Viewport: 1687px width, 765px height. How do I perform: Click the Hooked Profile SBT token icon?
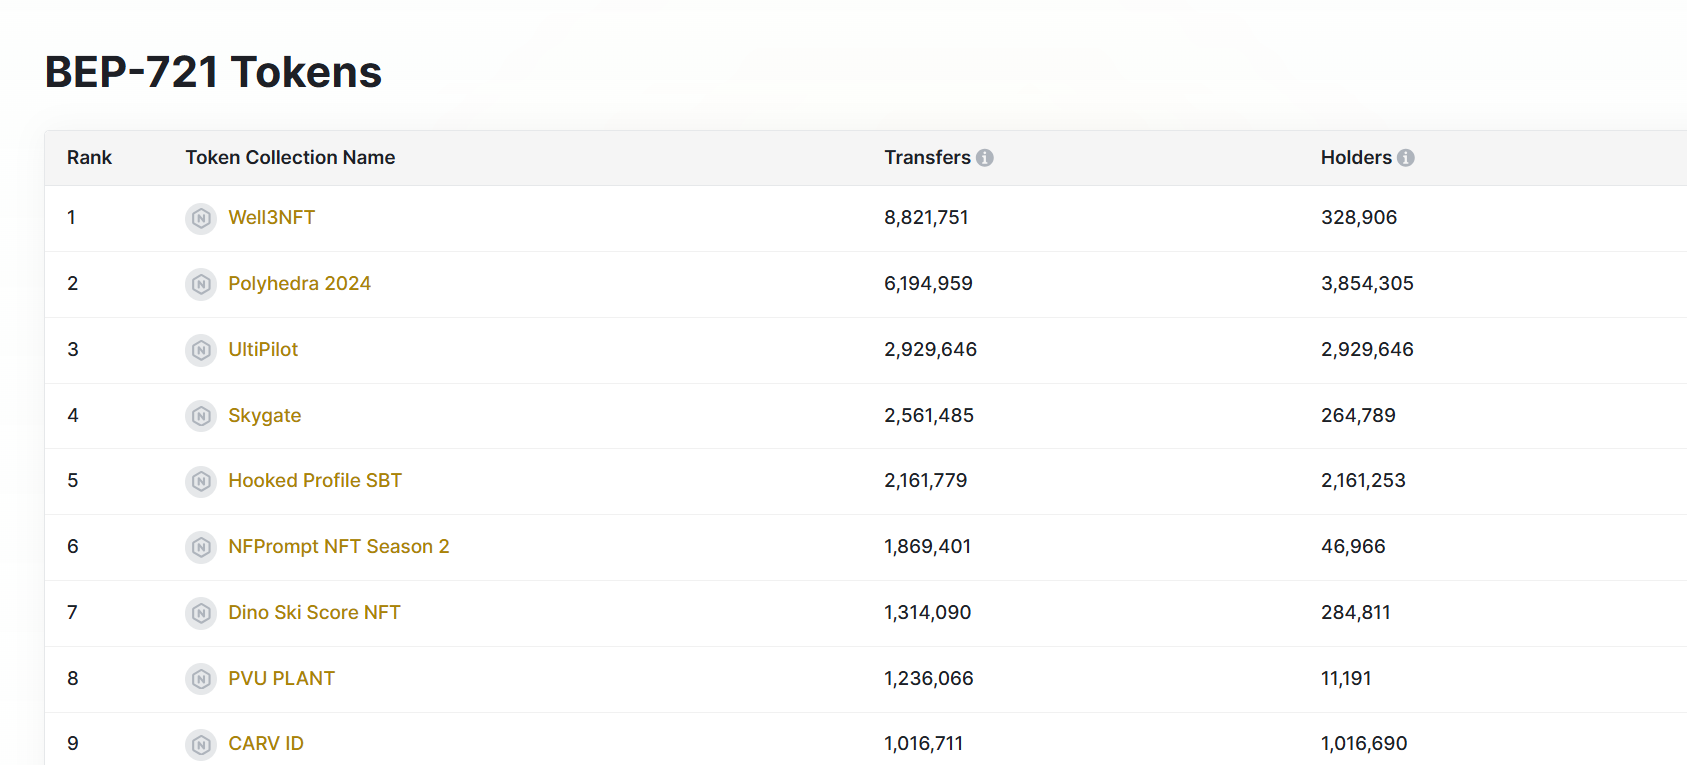click(201, 481)
